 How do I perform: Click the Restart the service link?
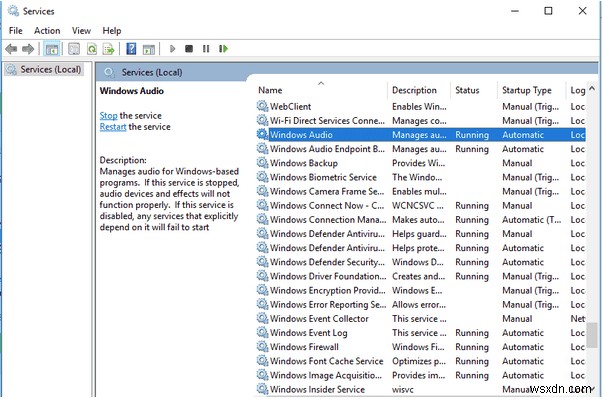113,126
